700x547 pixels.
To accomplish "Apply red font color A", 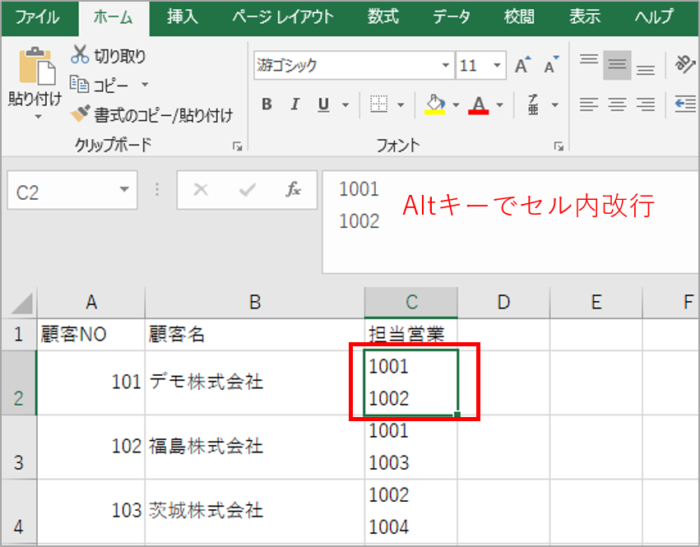I will coord(479,104).
